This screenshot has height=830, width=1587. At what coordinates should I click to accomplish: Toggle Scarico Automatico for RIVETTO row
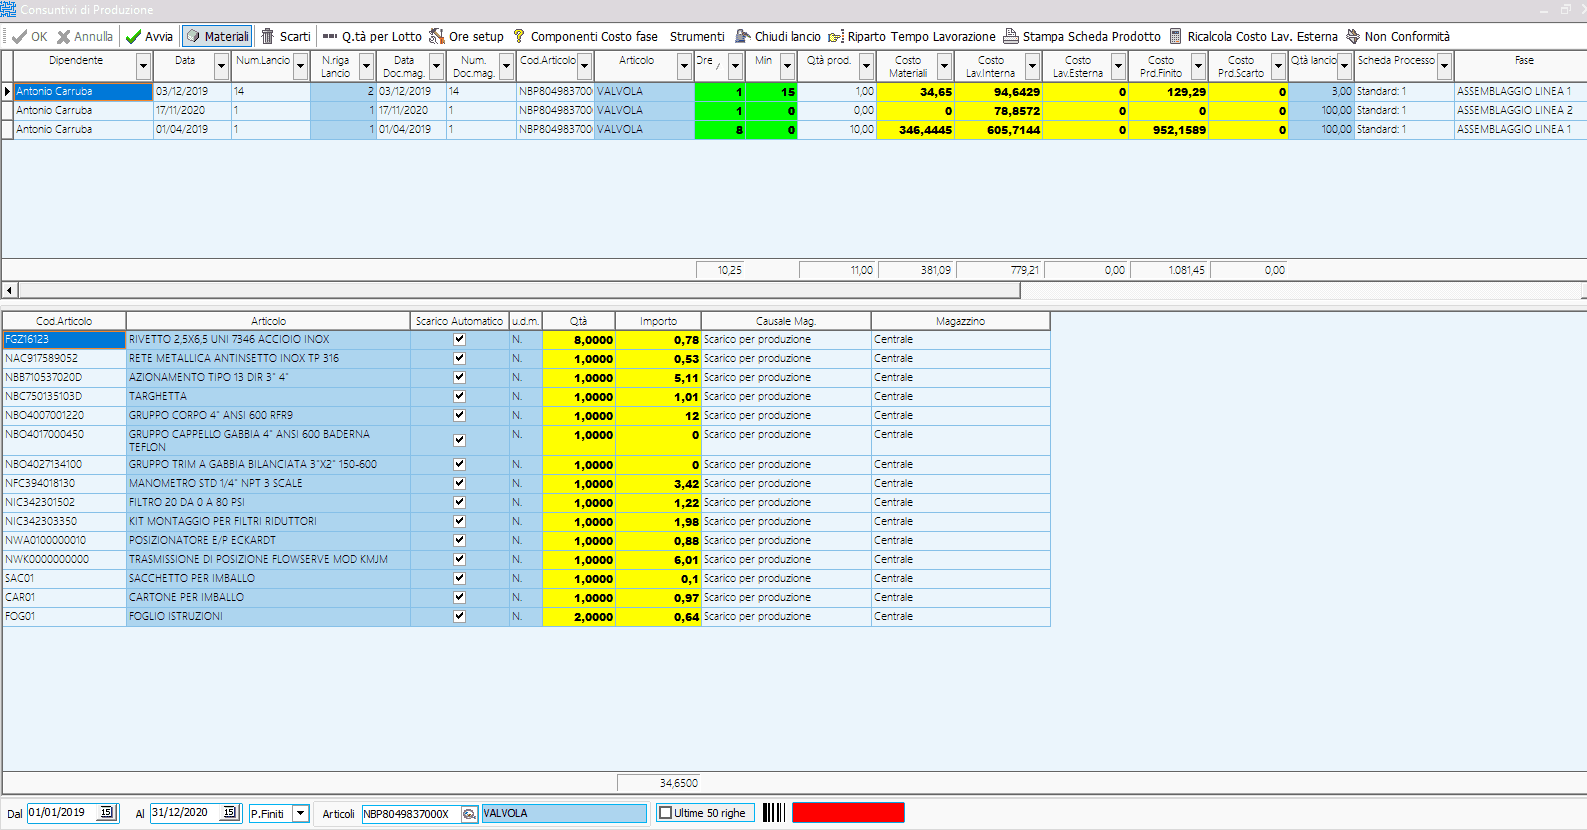click(460, 339)
